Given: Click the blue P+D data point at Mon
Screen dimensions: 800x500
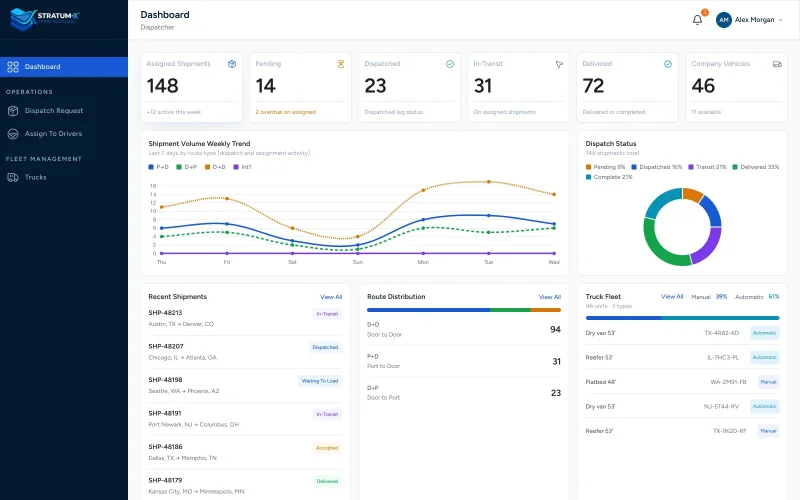Looking at the screenshot, I should click(x=423, y=220).
